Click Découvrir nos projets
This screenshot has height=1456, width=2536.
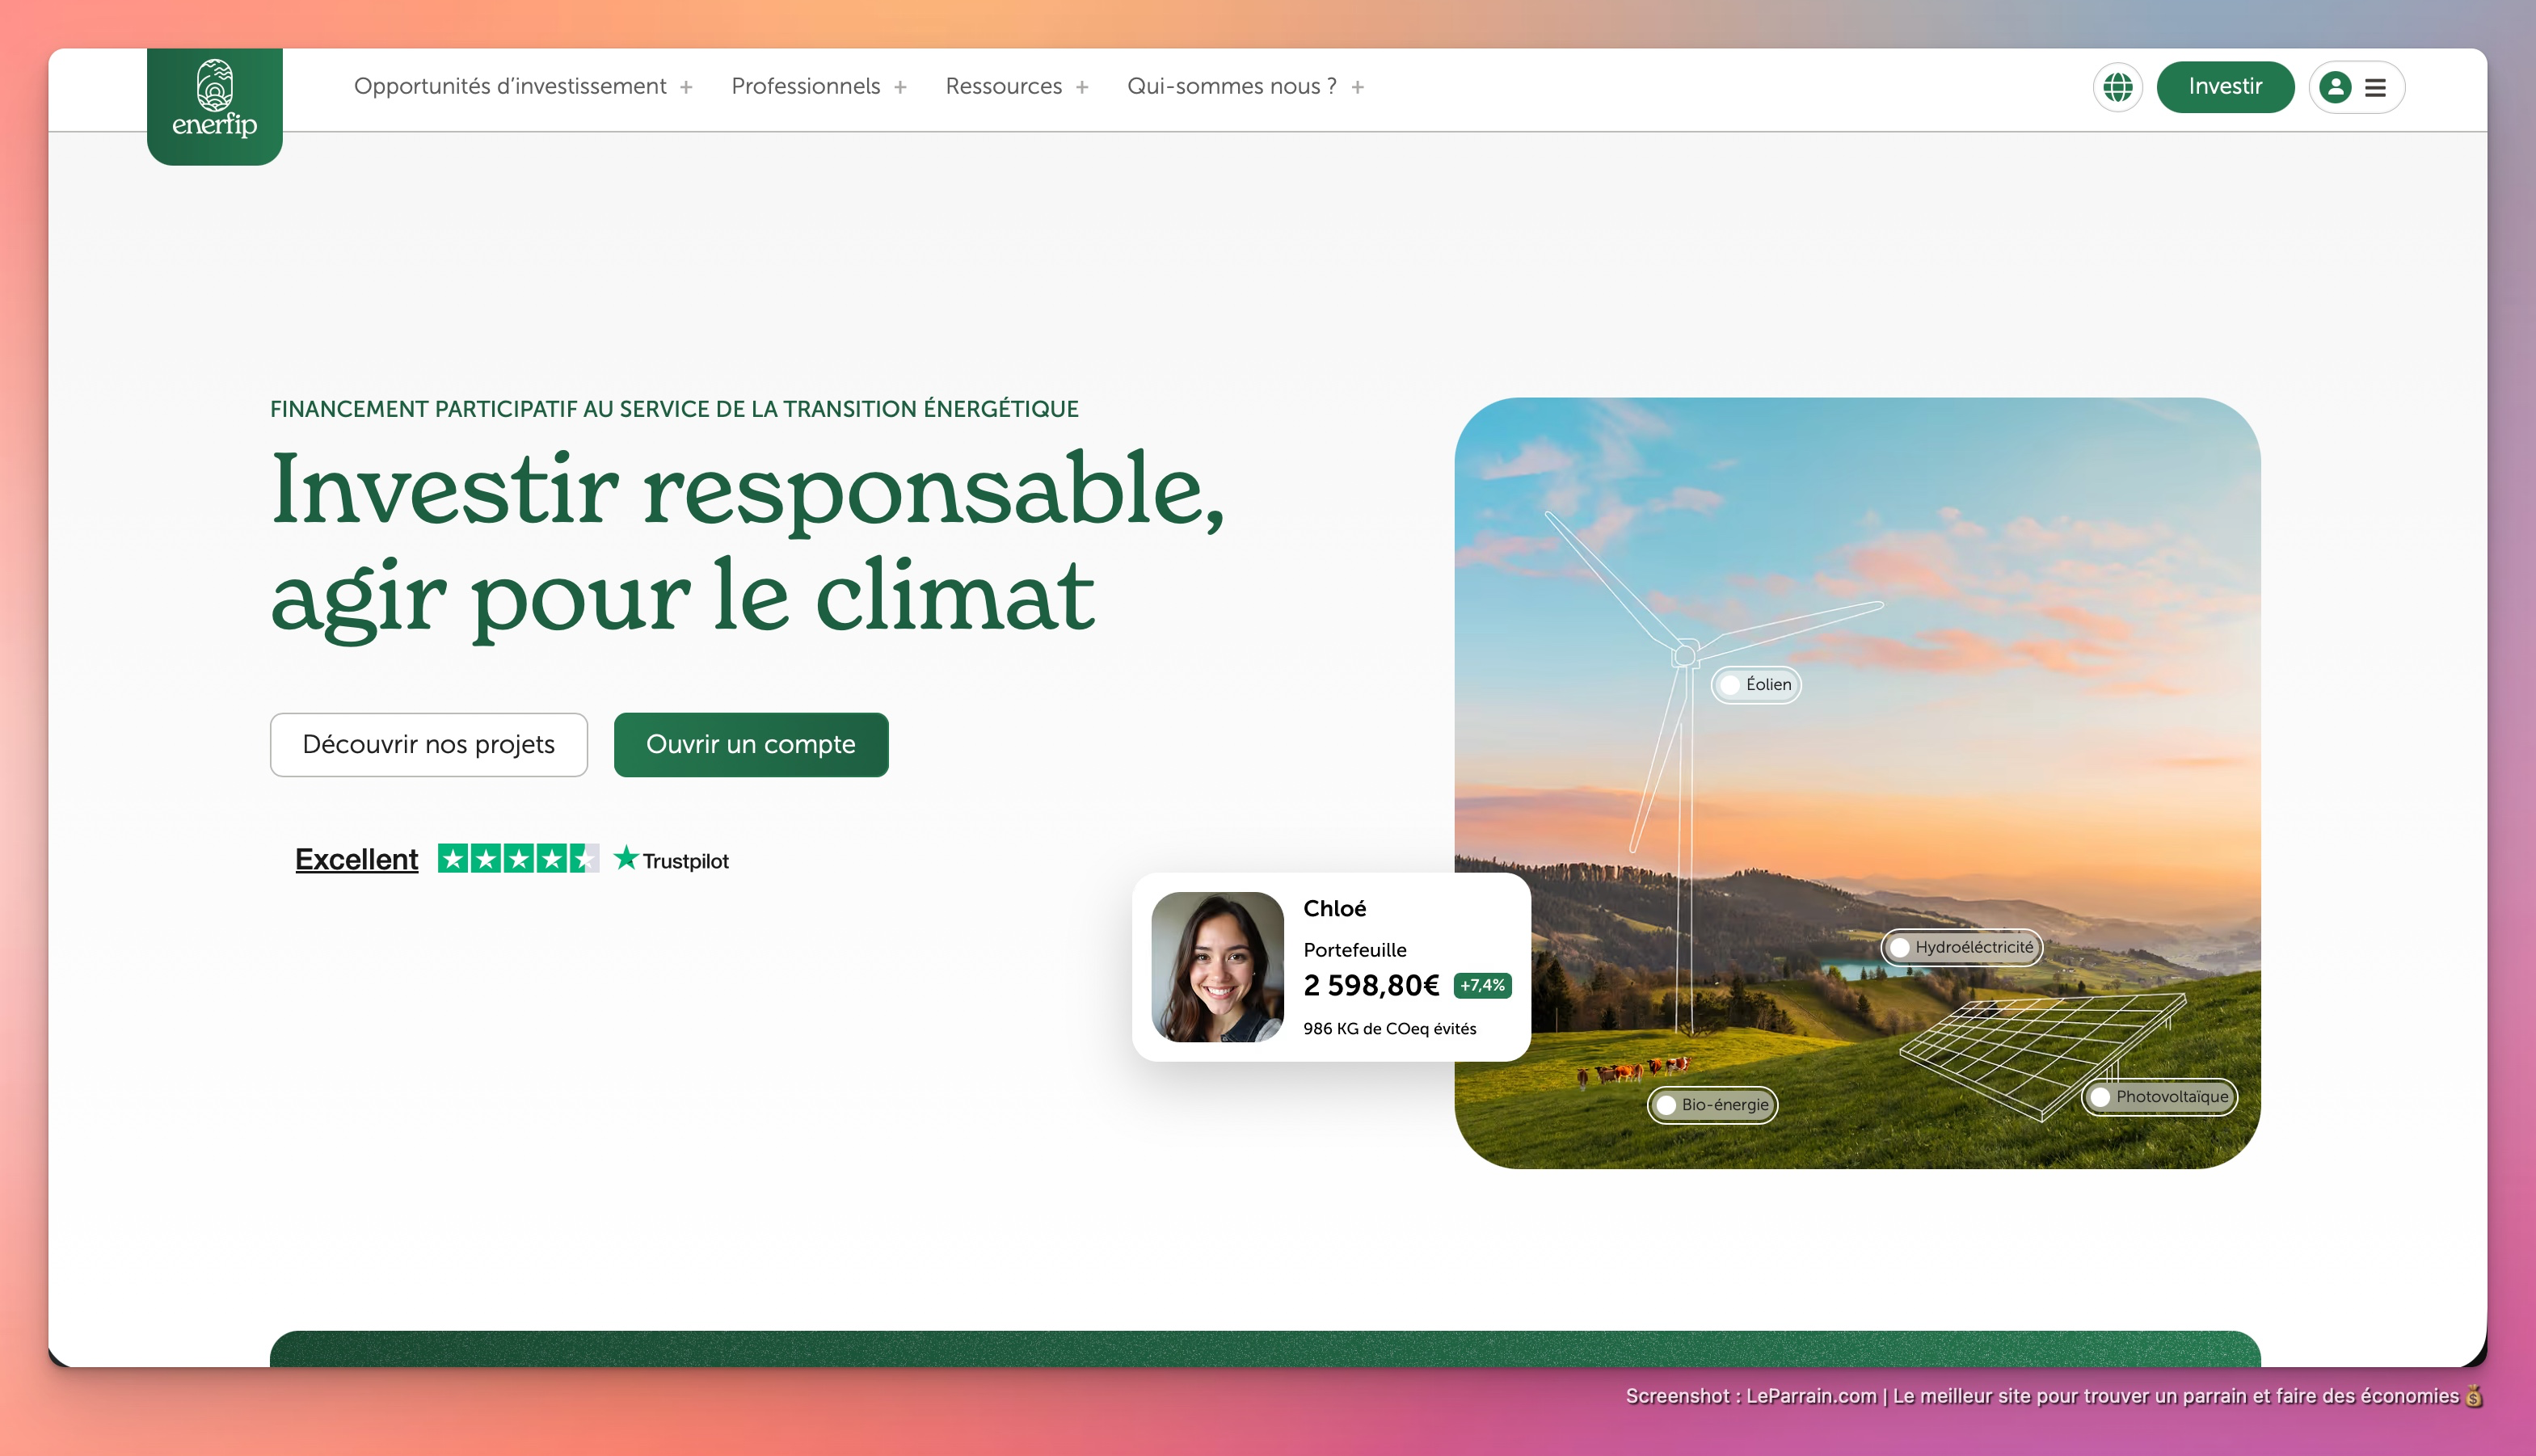click(428, 744)
